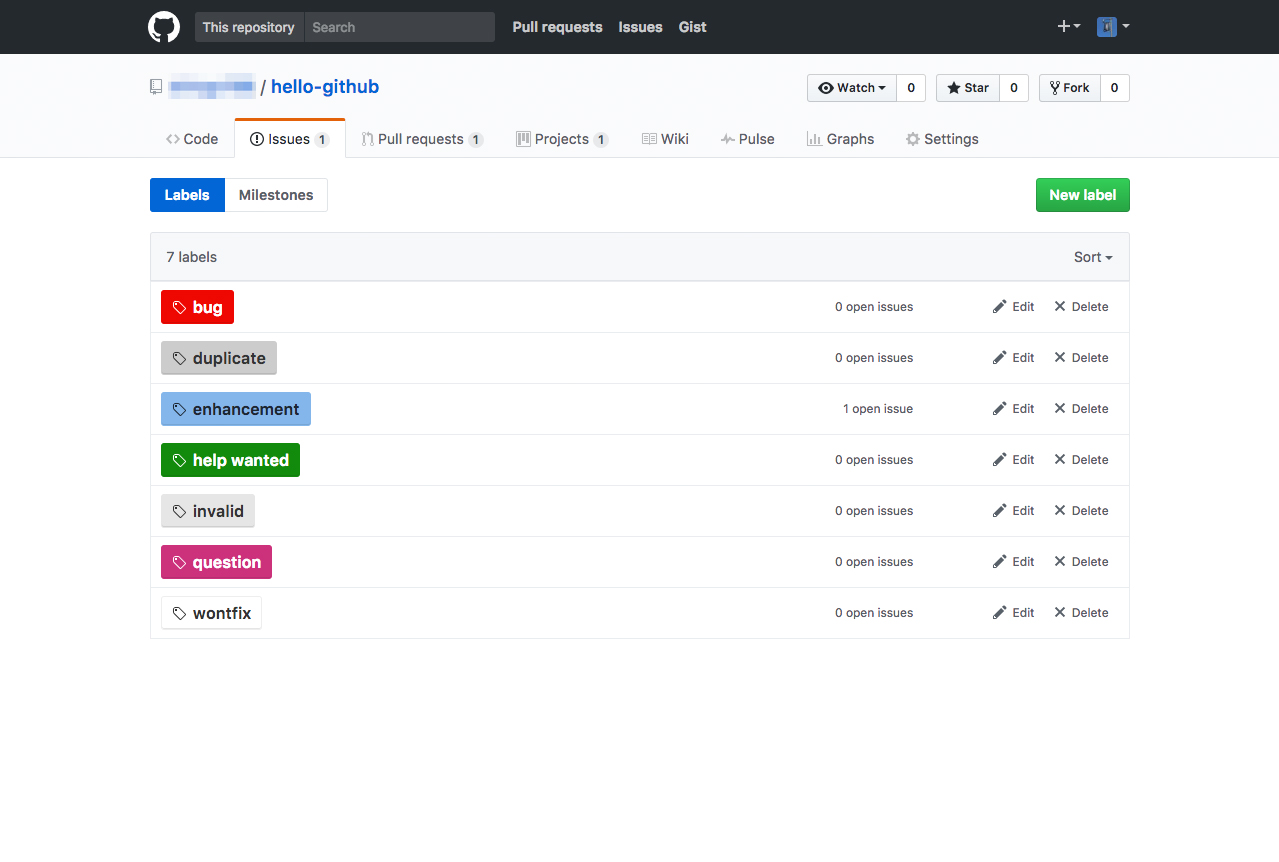The image size is (1279, 862).
Task: Click the GitHub Octocat logo
Action: (x=163, y=27)
